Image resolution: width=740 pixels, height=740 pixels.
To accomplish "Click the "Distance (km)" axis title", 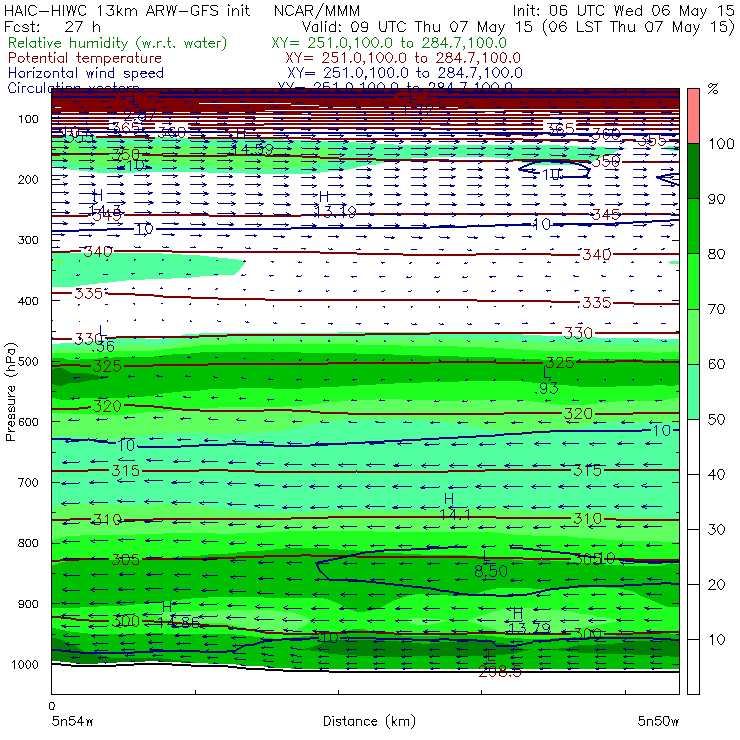I will (369, 721).
